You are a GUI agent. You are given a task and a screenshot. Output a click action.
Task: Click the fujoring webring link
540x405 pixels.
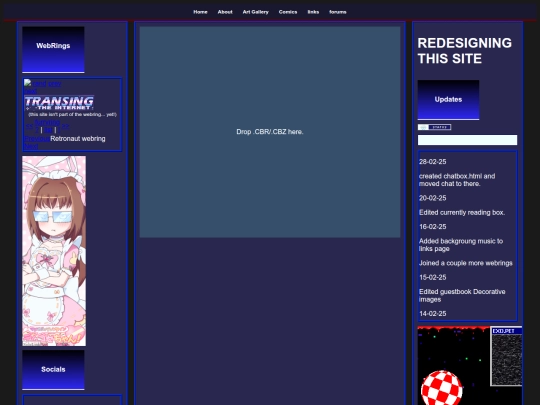[x=47, y=122]
